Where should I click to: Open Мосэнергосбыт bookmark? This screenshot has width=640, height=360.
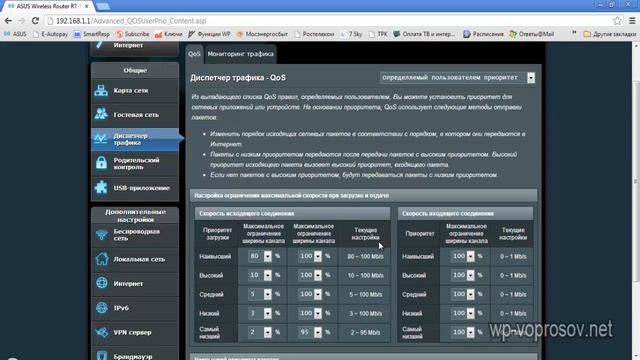click(x=262, y=34)
